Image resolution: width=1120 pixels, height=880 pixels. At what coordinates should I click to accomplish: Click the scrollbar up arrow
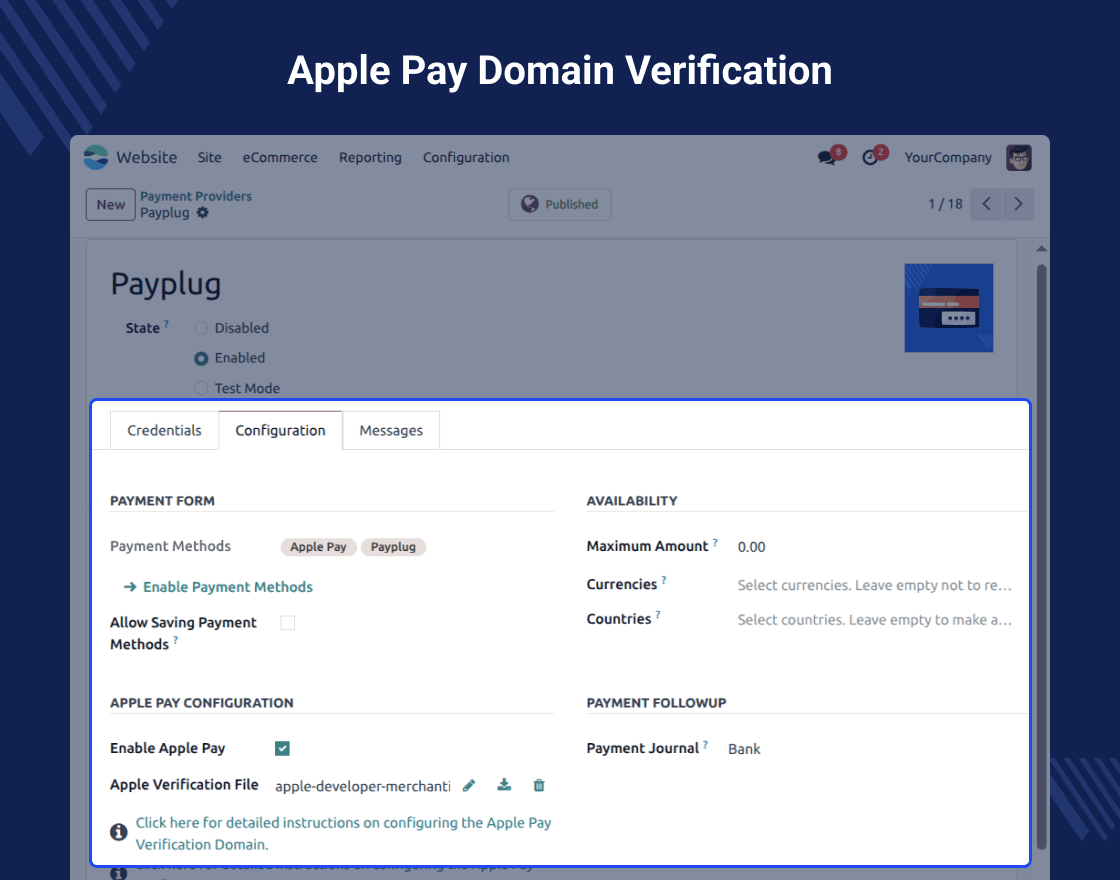1041,249
